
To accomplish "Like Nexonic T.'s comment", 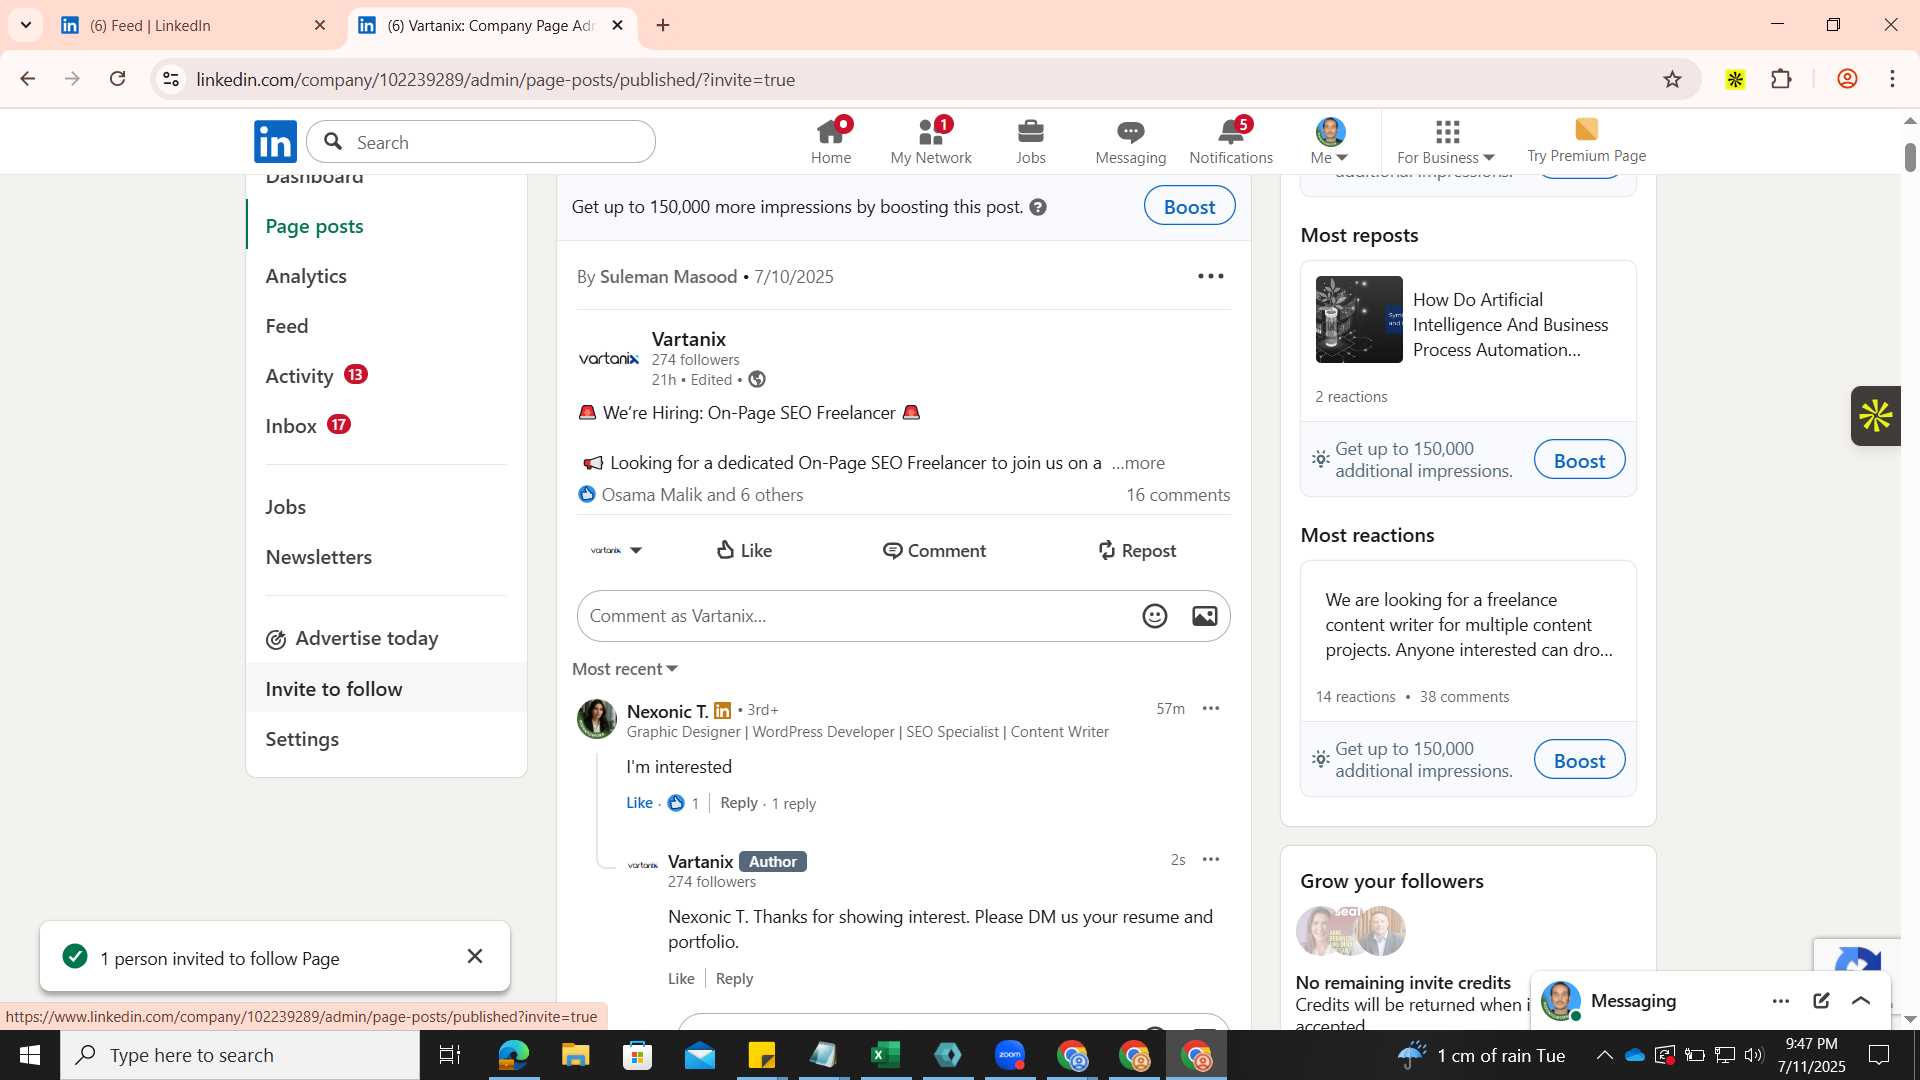I will (639, 803).
